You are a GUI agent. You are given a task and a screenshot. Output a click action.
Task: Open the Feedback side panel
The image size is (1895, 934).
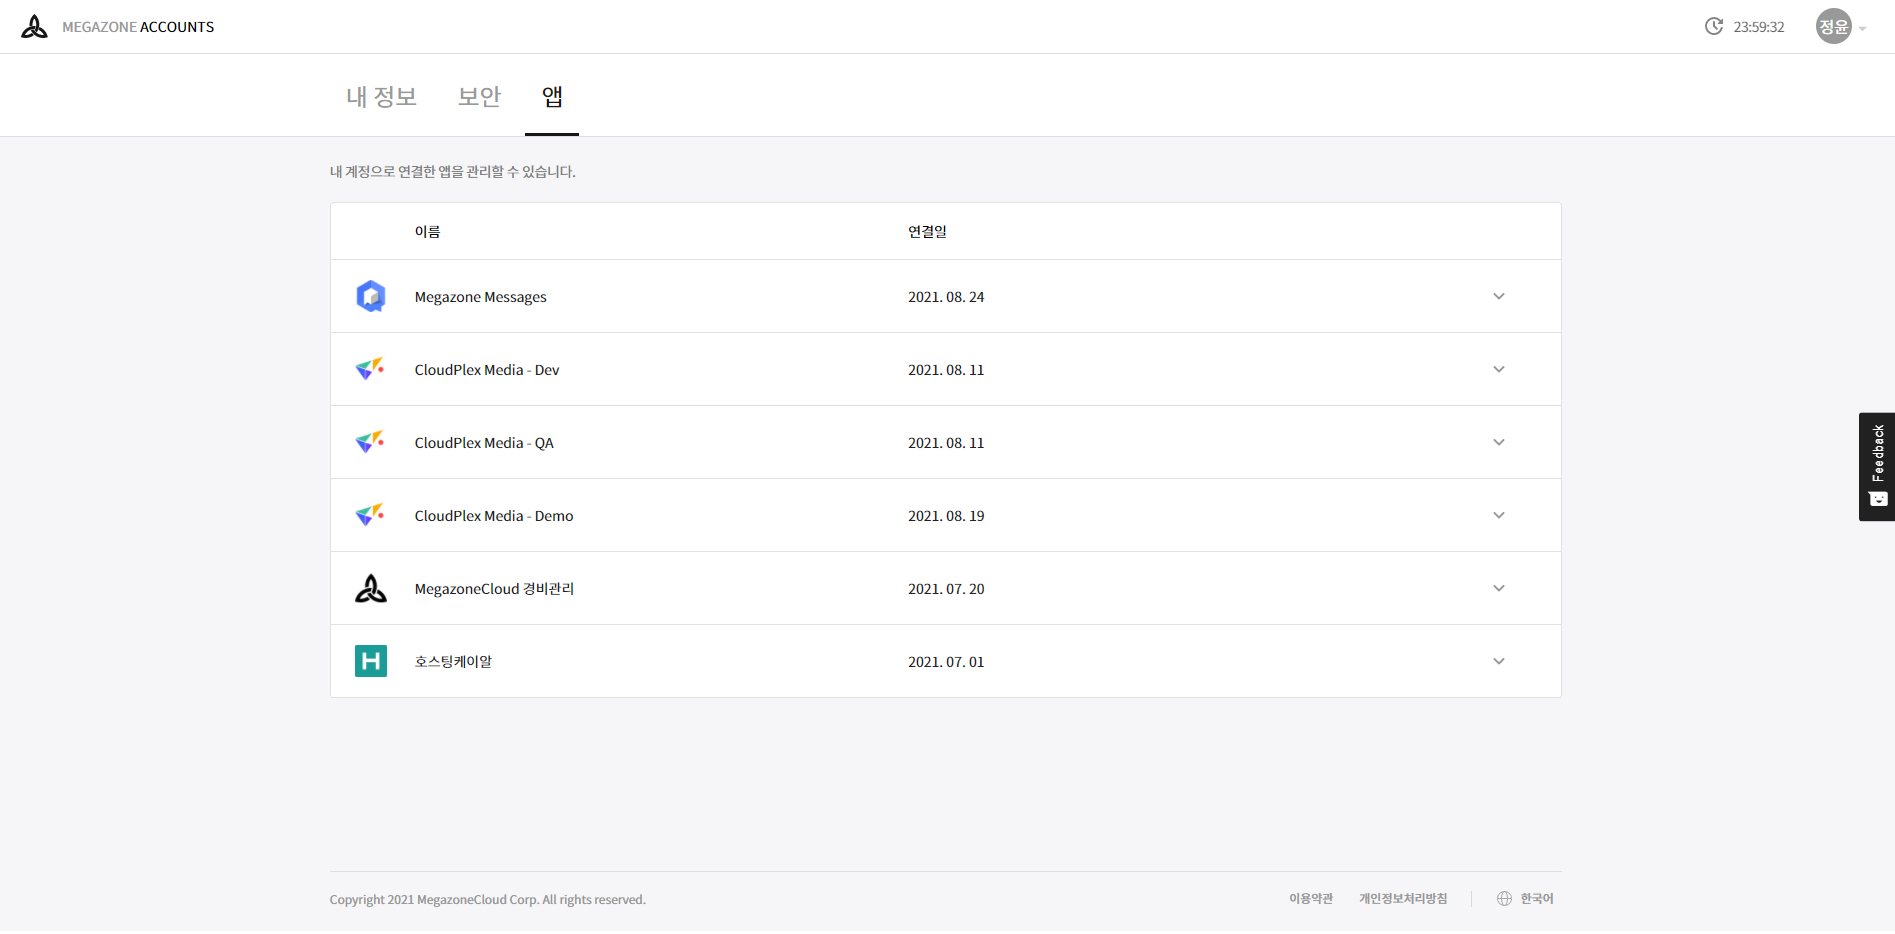point(1877,467)
